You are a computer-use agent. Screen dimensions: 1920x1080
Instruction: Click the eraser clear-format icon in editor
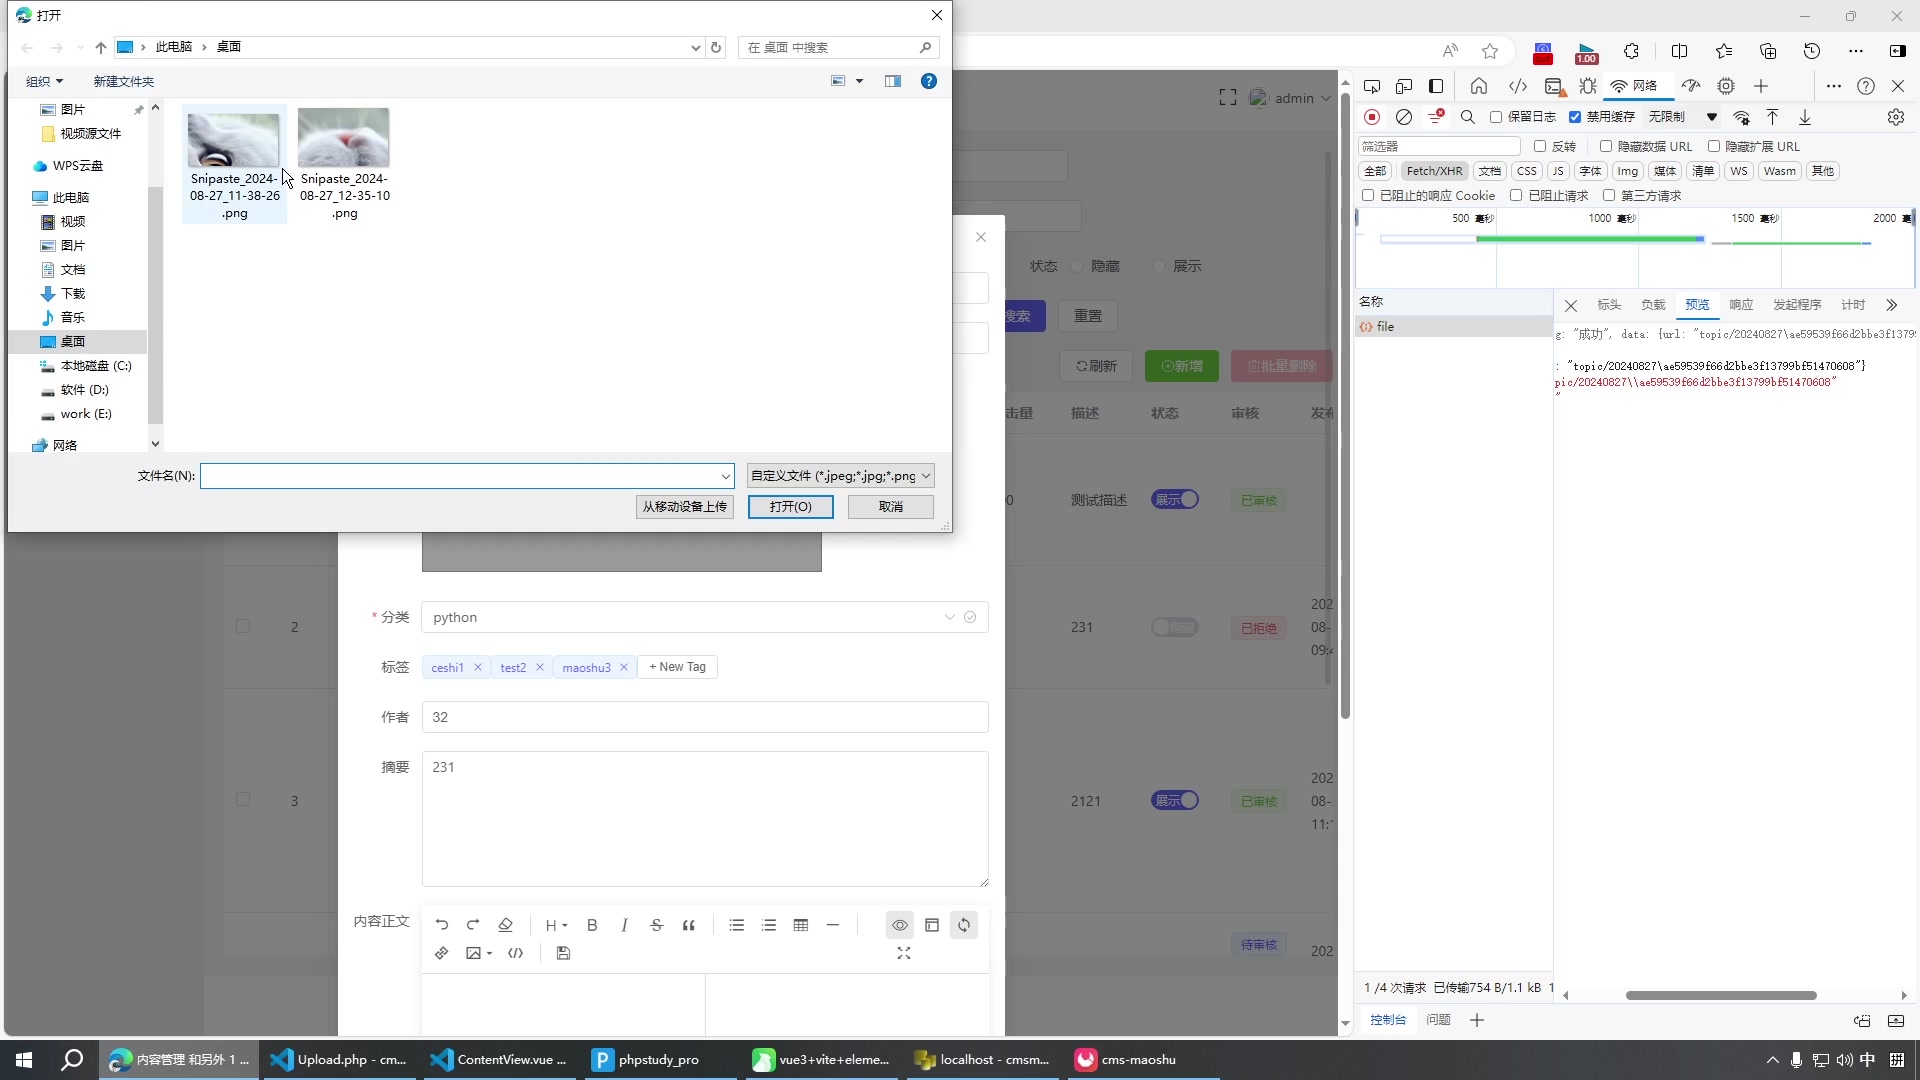click(x=506, y=925)
